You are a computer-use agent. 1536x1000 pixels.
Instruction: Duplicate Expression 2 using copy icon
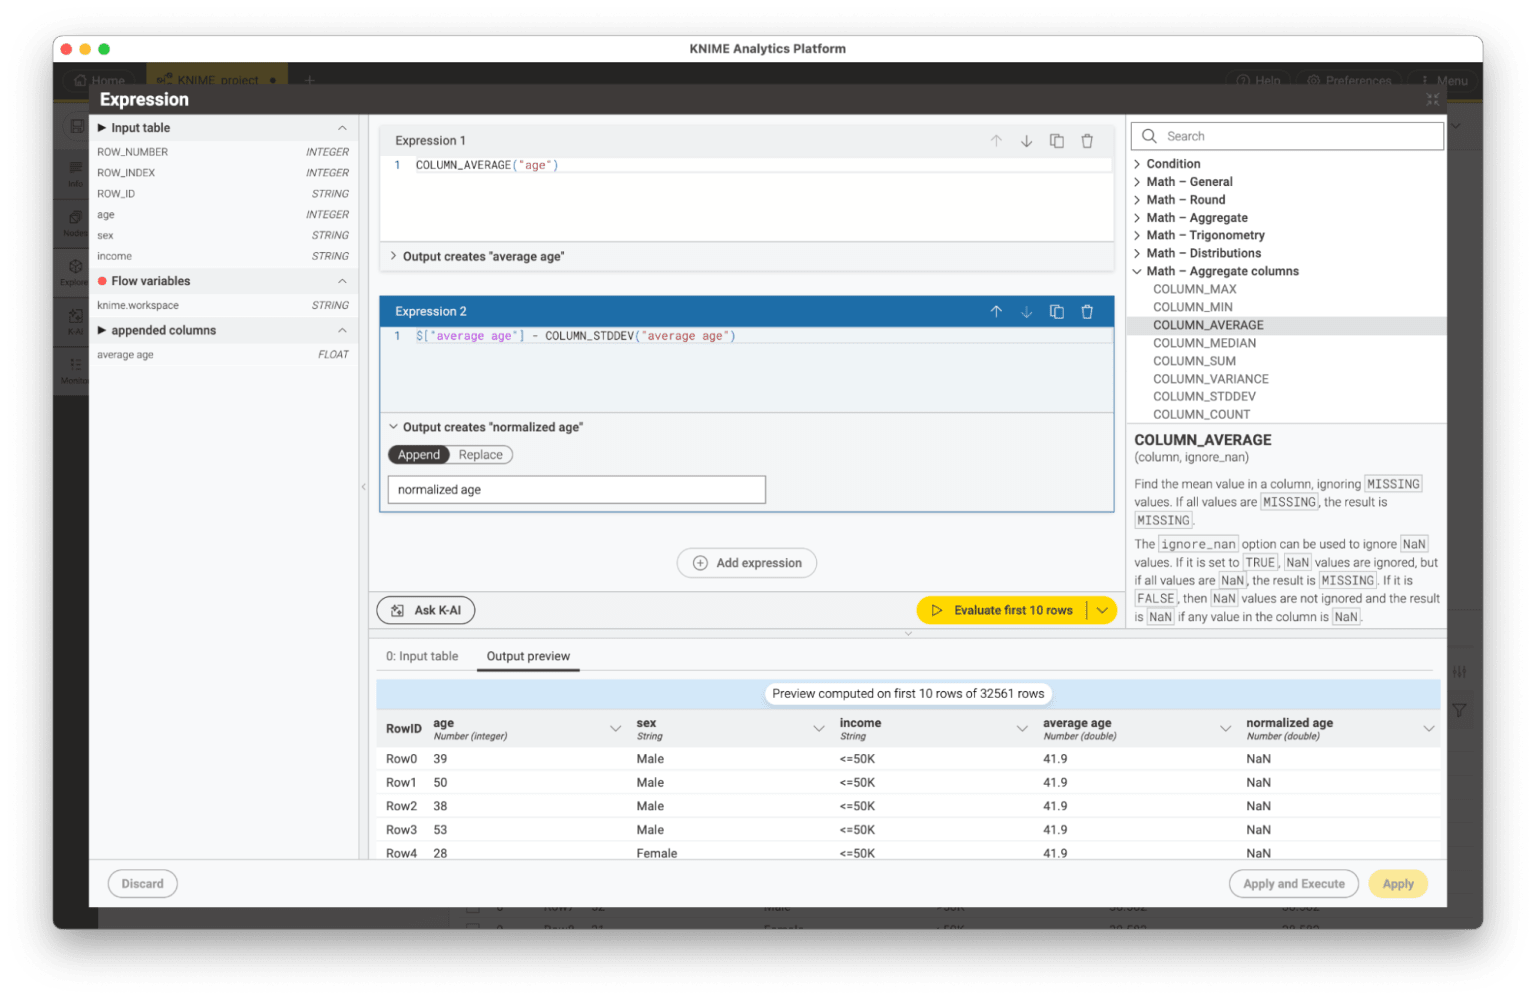point(1056,312)
